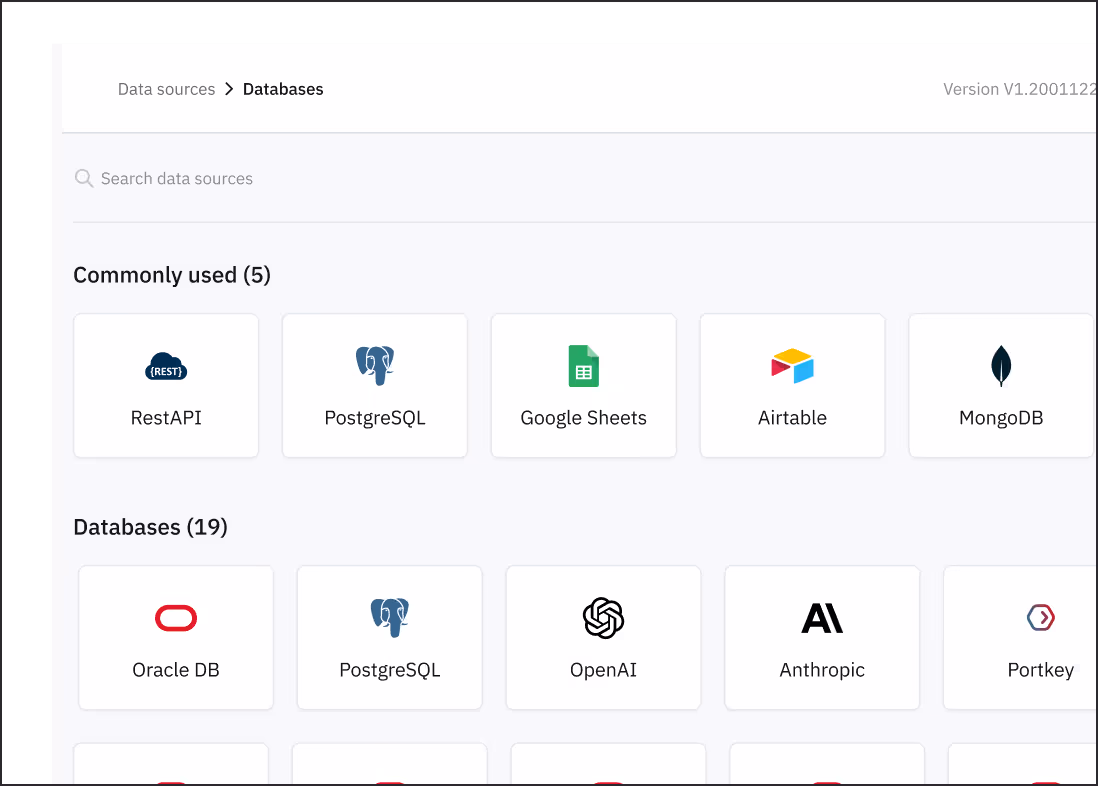The height and width of the screenshot is (786, 1098).
Task: Click the red Oracle DB icon
Action: (176, 618)
